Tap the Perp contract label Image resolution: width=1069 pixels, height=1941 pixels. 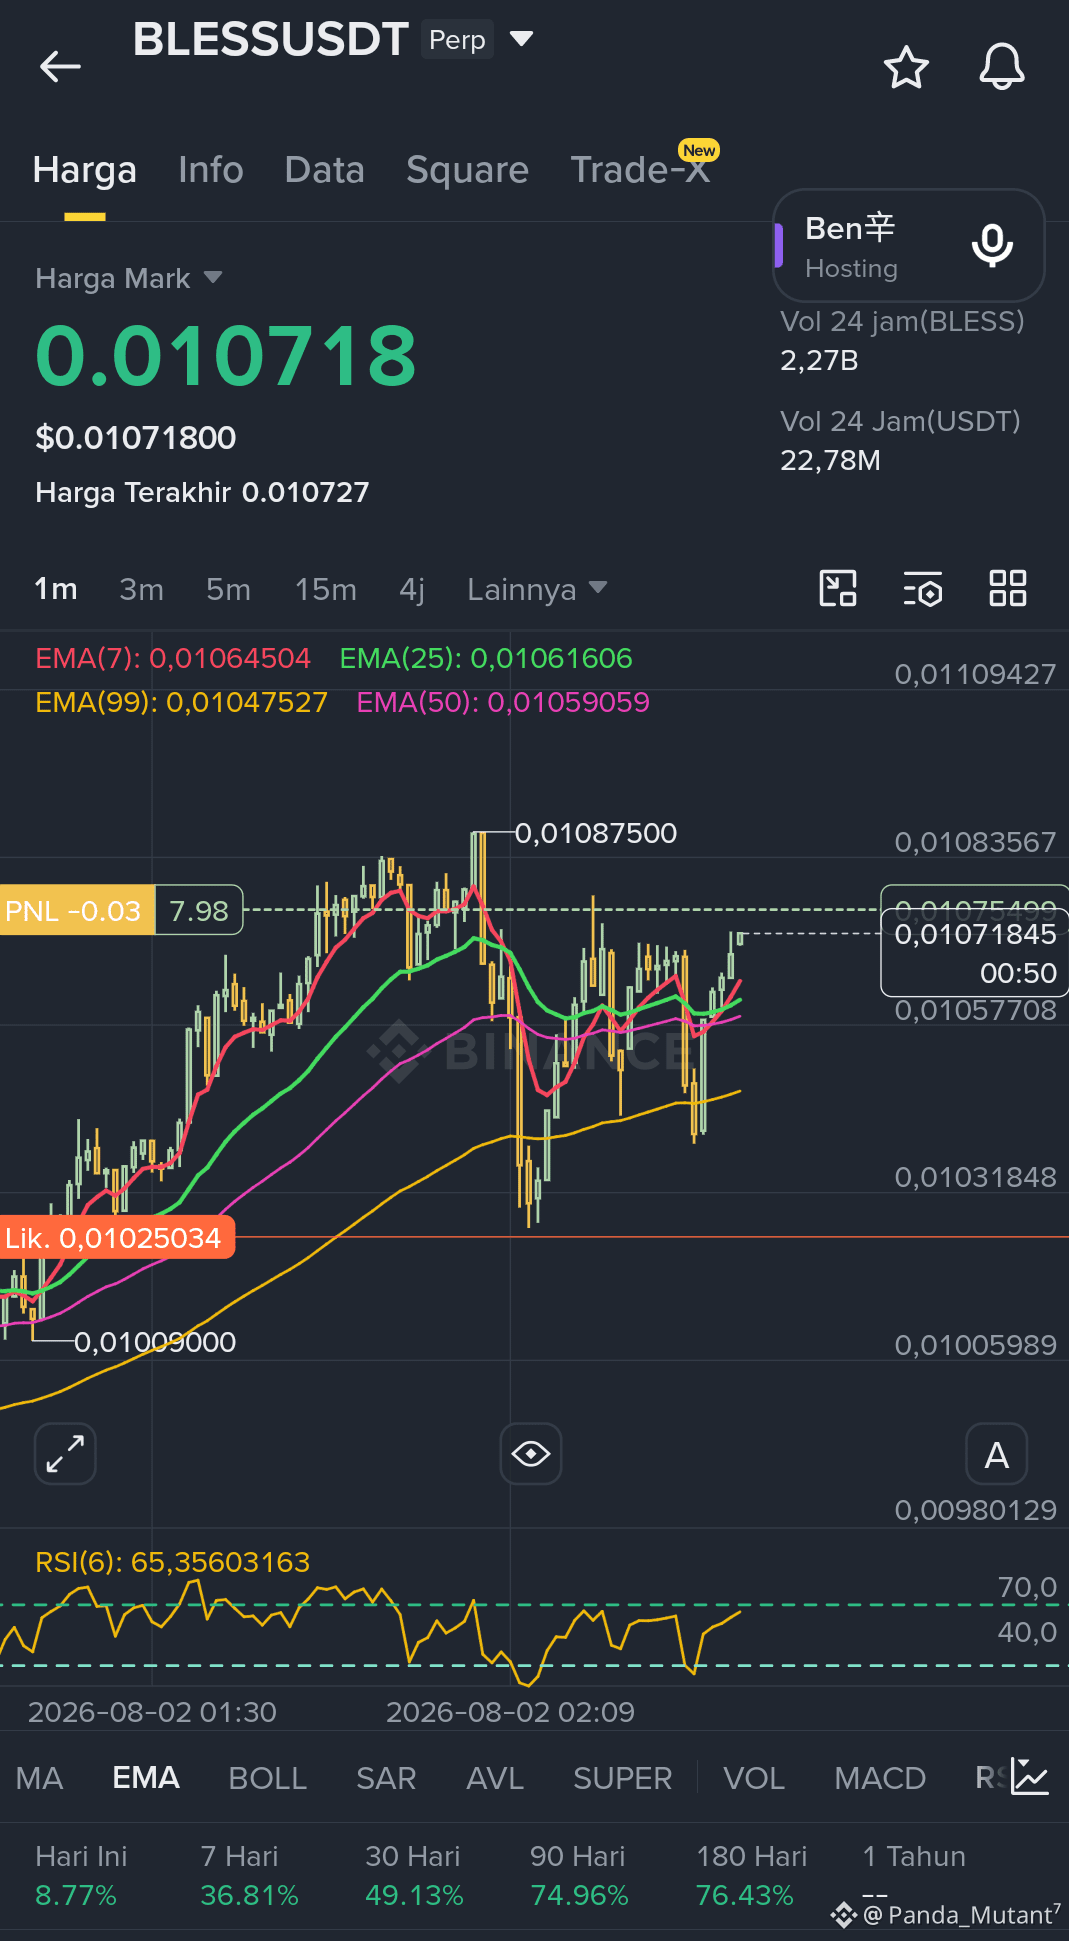click(x=457, y=40)
